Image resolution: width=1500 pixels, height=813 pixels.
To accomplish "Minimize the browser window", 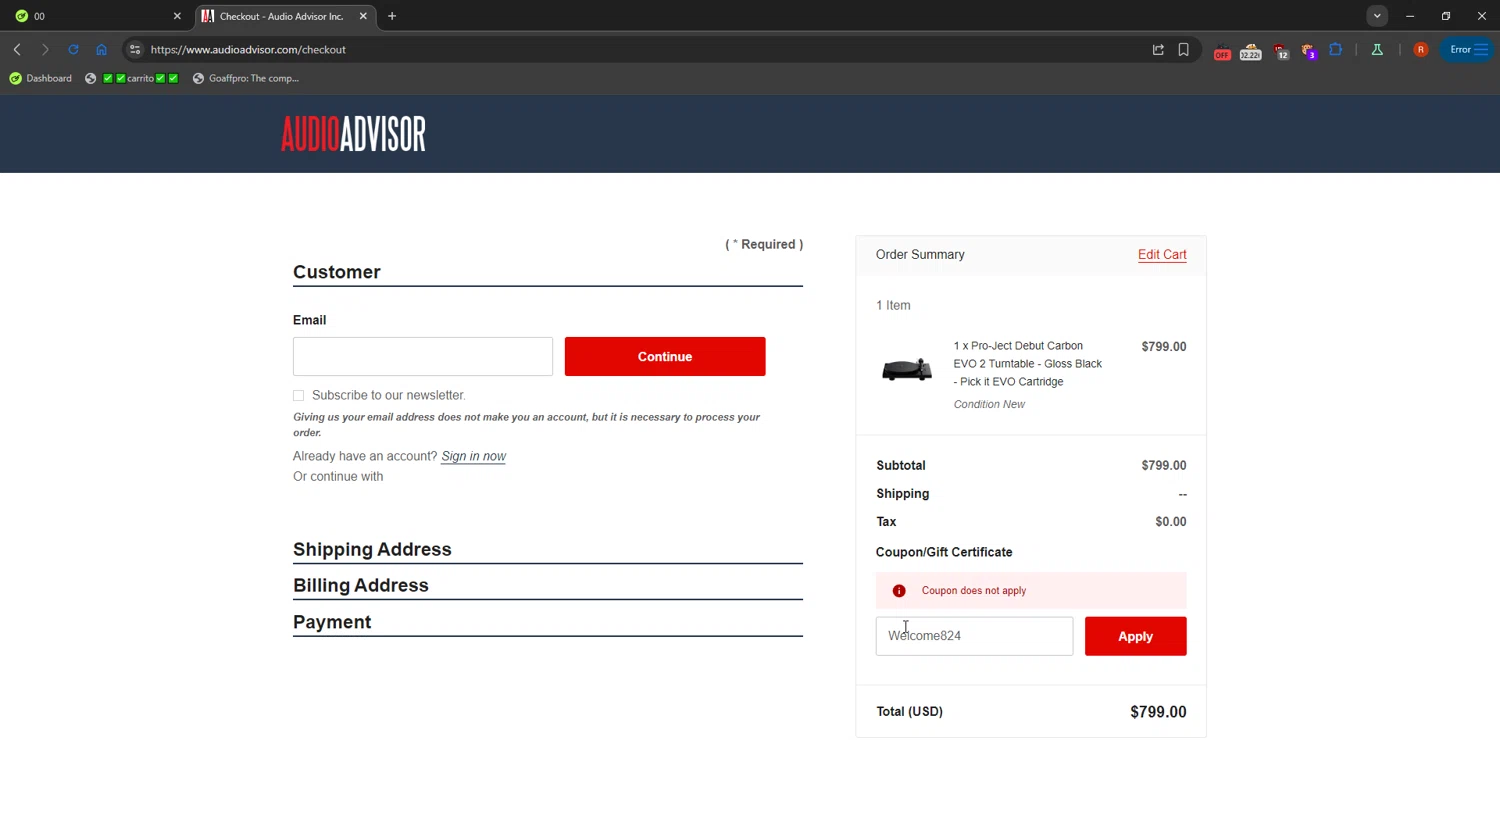I will pos(1410,16).
